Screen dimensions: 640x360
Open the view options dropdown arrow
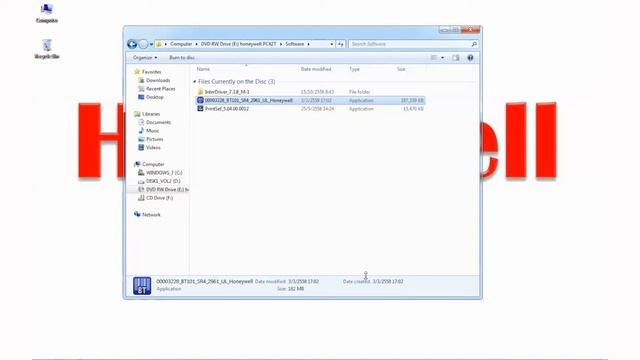(442, 58)
